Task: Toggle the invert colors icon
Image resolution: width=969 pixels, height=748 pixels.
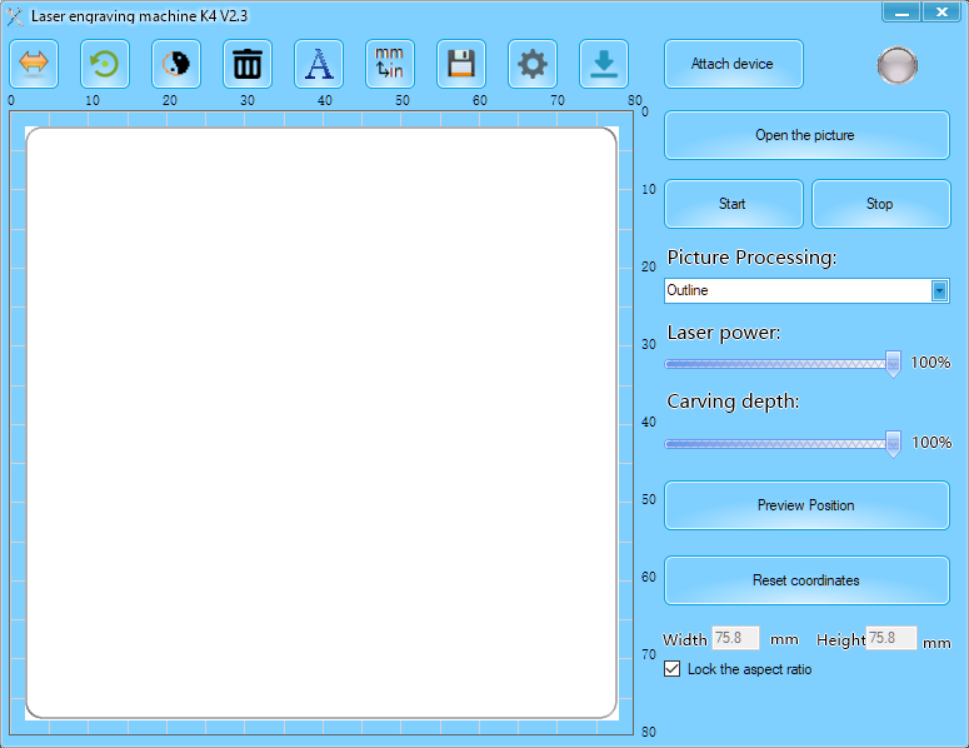Action: (x=175, y=63)
